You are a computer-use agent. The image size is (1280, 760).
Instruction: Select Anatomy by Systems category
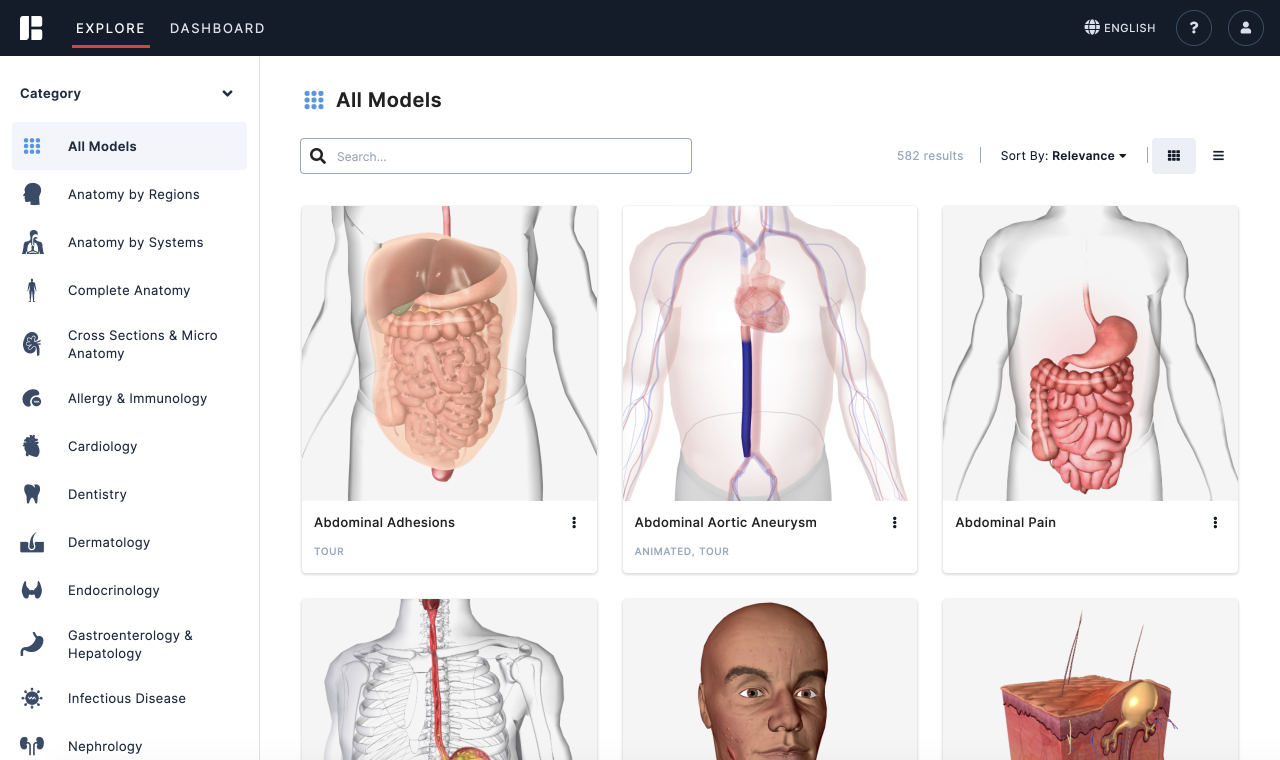click(129, 242)
